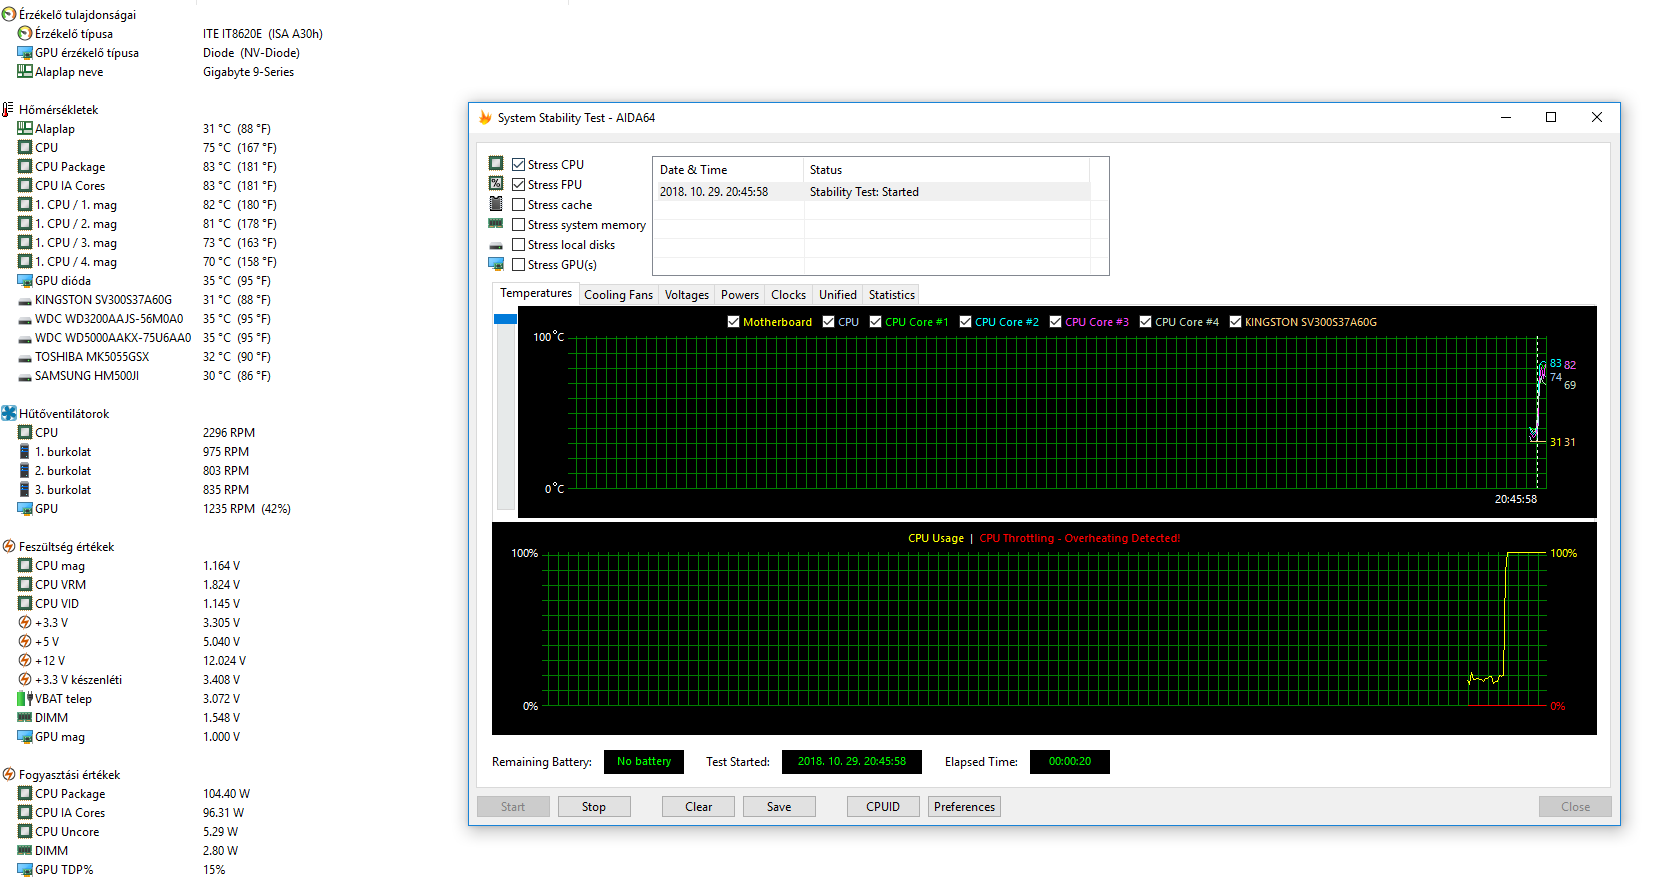Switch to the Cooling Fans tab
The image size is (1664, 889).
coord(618,295)
